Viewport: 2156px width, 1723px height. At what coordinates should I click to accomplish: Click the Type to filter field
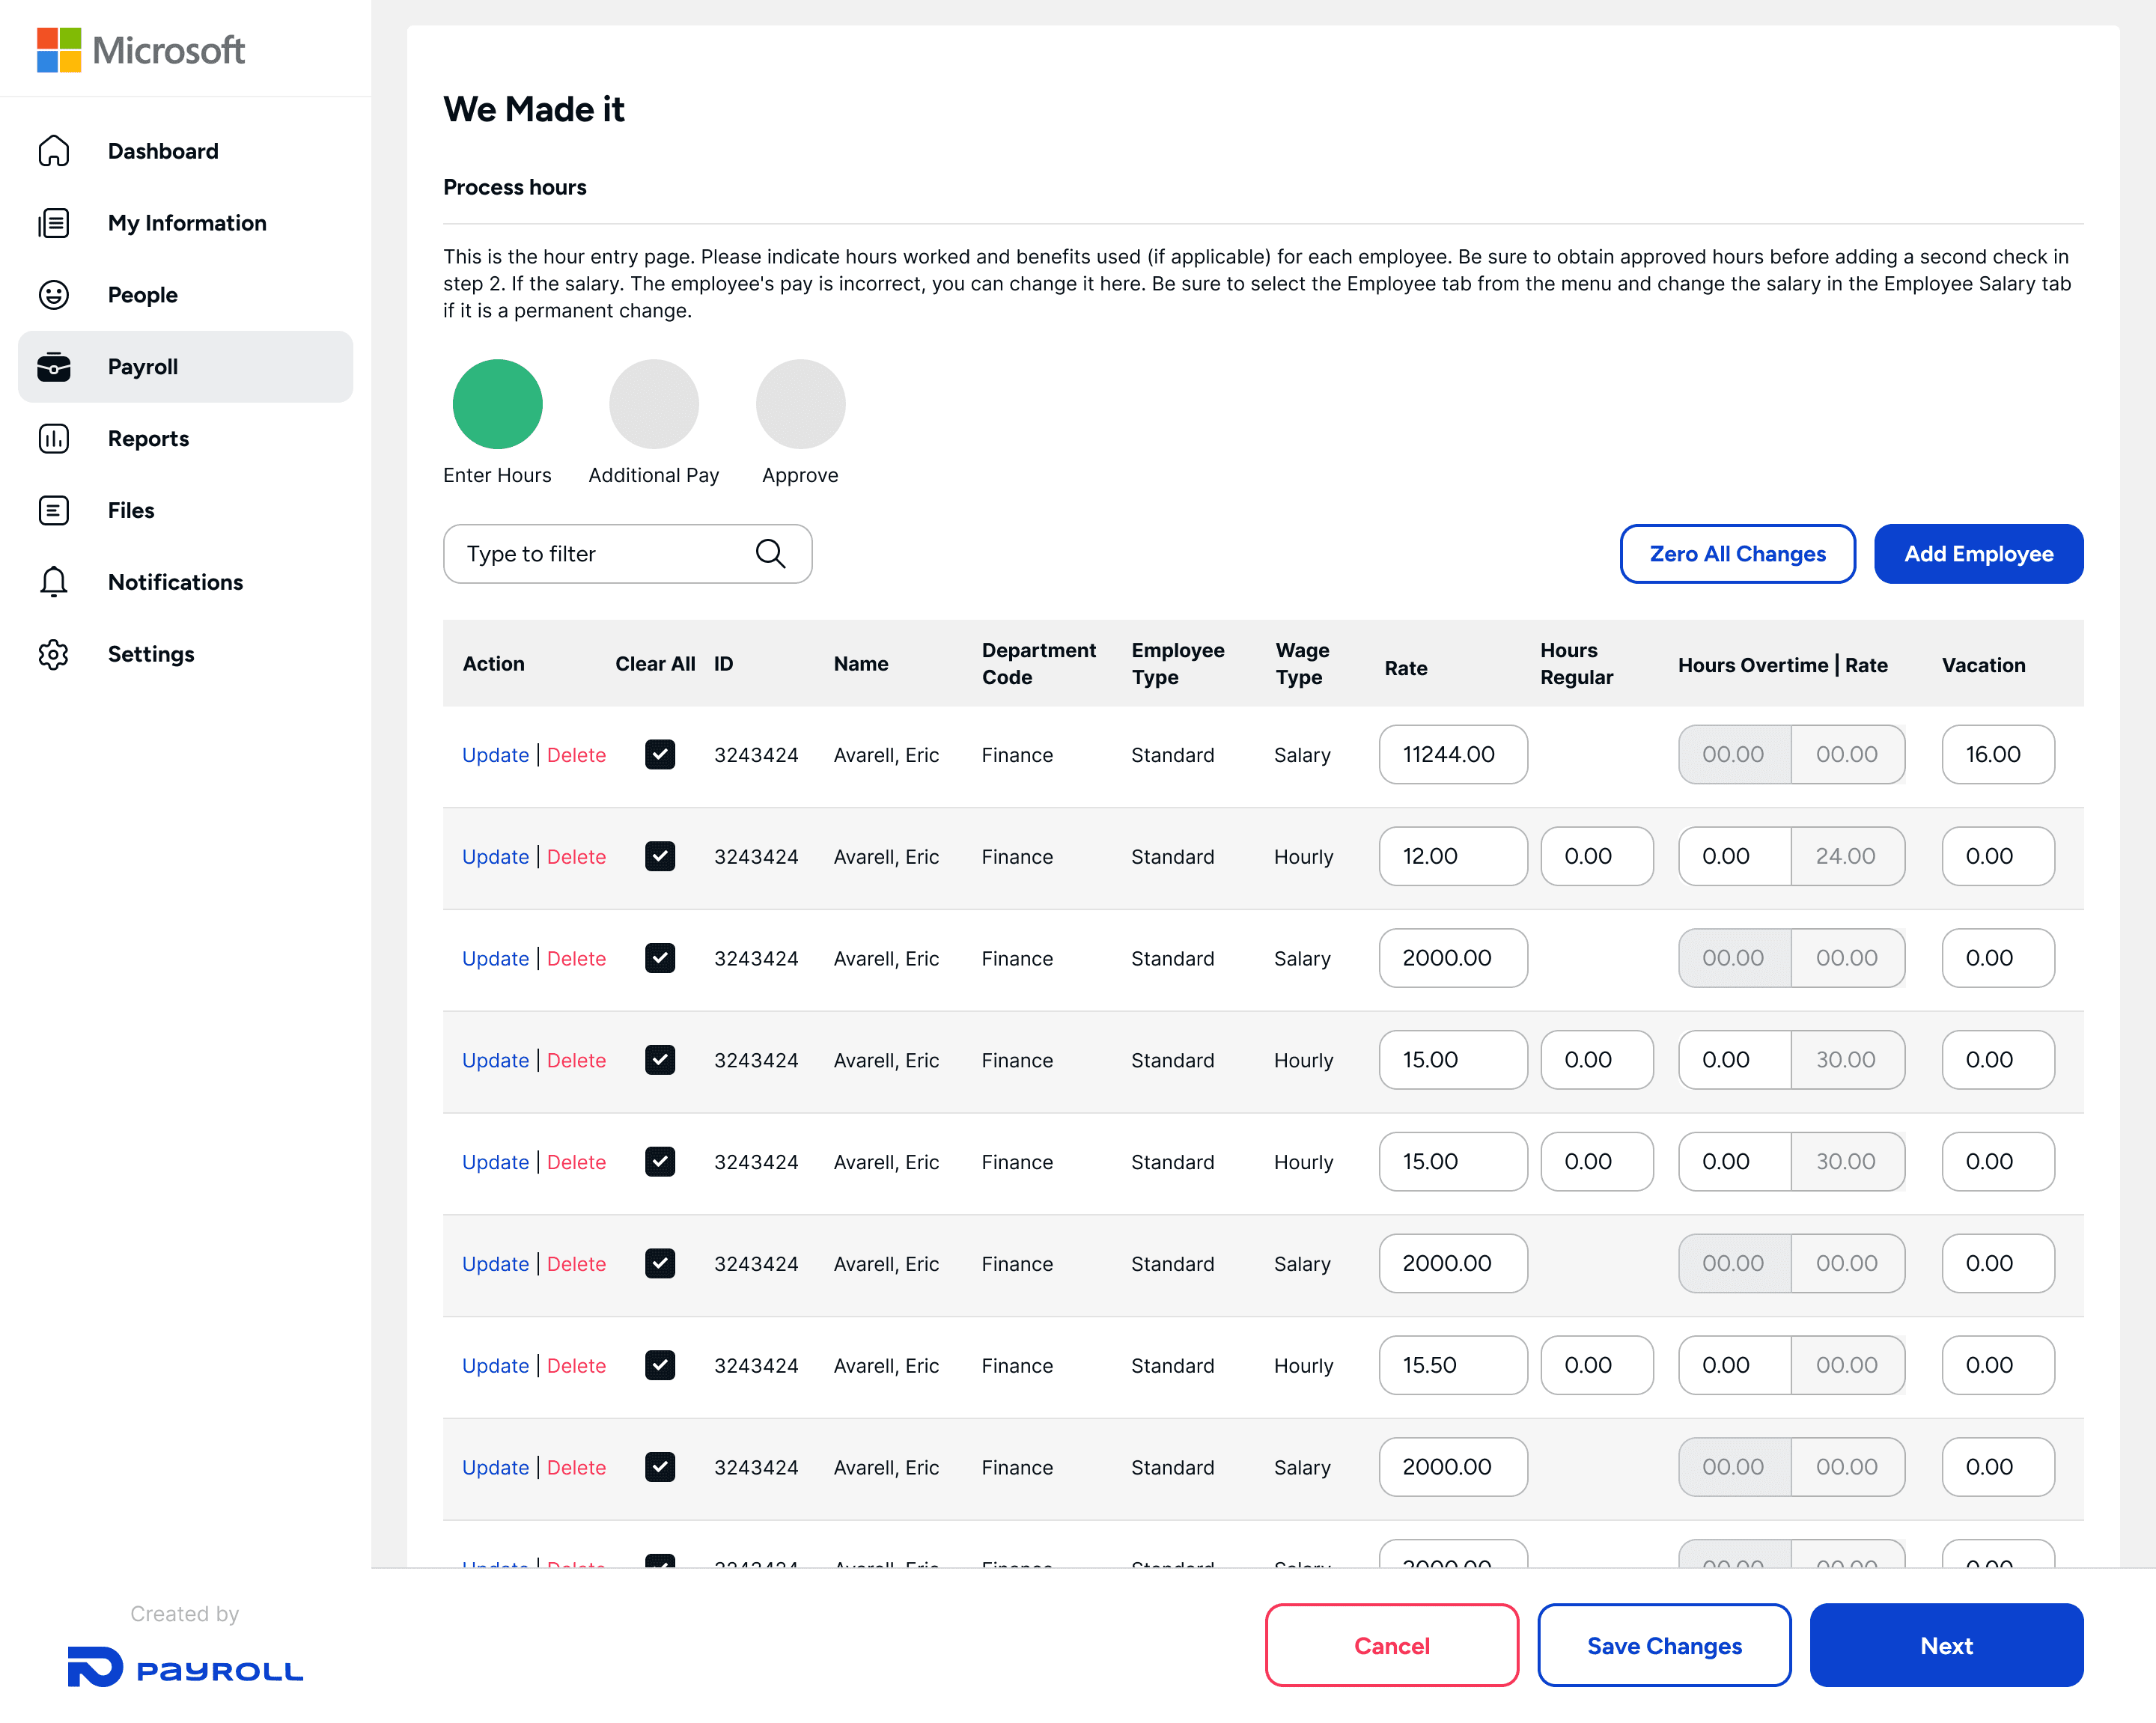[x=600, y=554]
